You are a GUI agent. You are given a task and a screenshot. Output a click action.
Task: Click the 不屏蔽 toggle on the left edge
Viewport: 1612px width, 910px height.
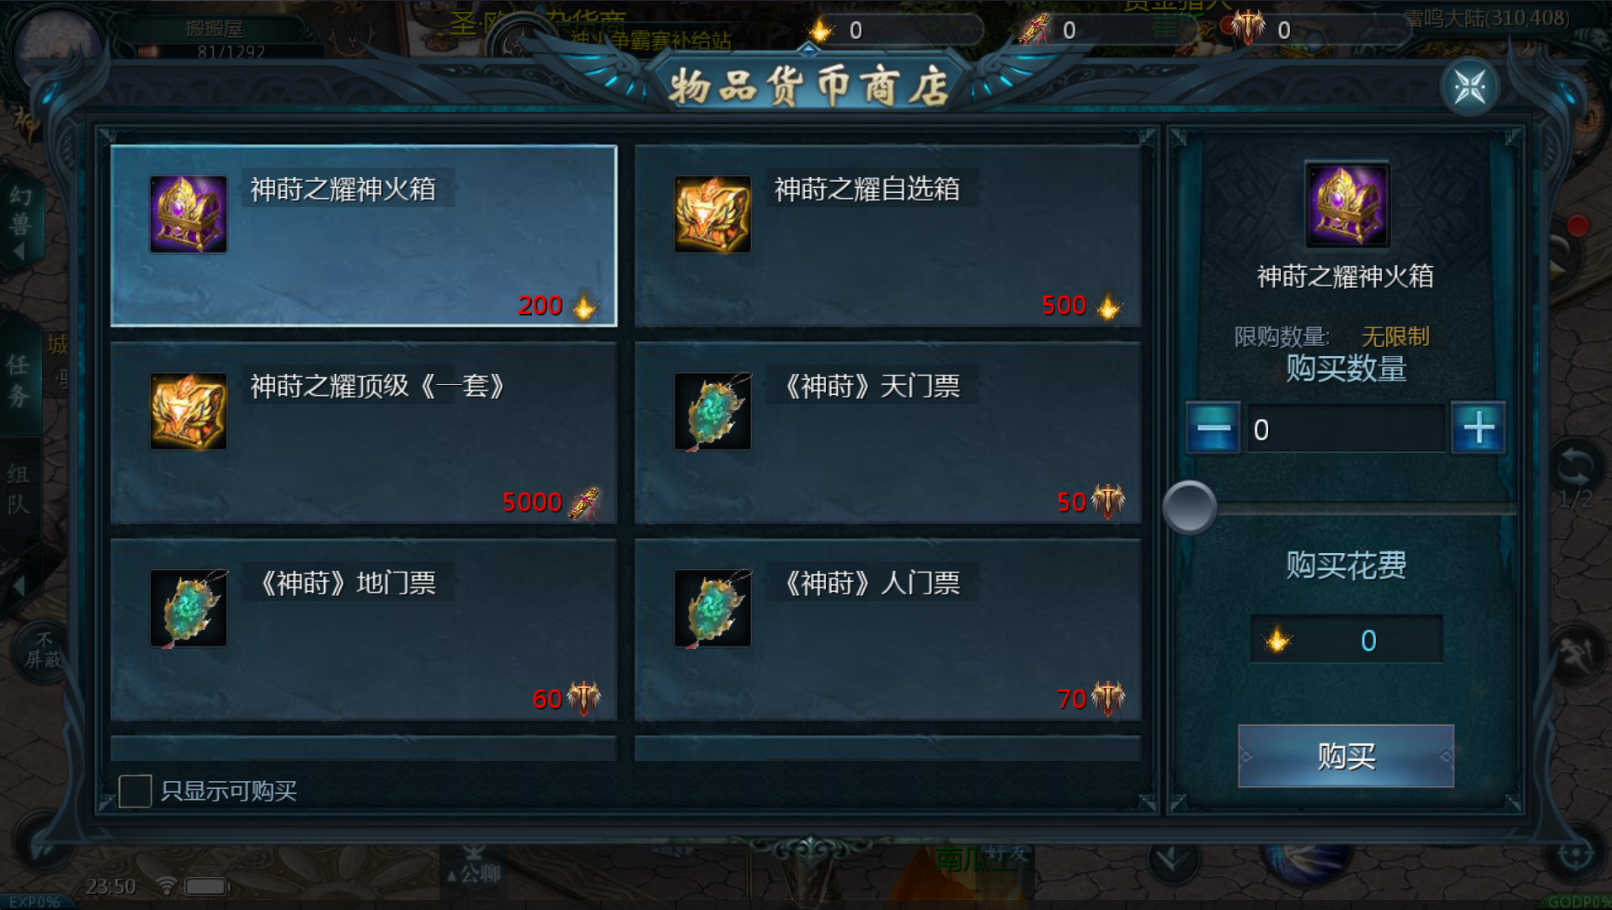click(42, 649)
